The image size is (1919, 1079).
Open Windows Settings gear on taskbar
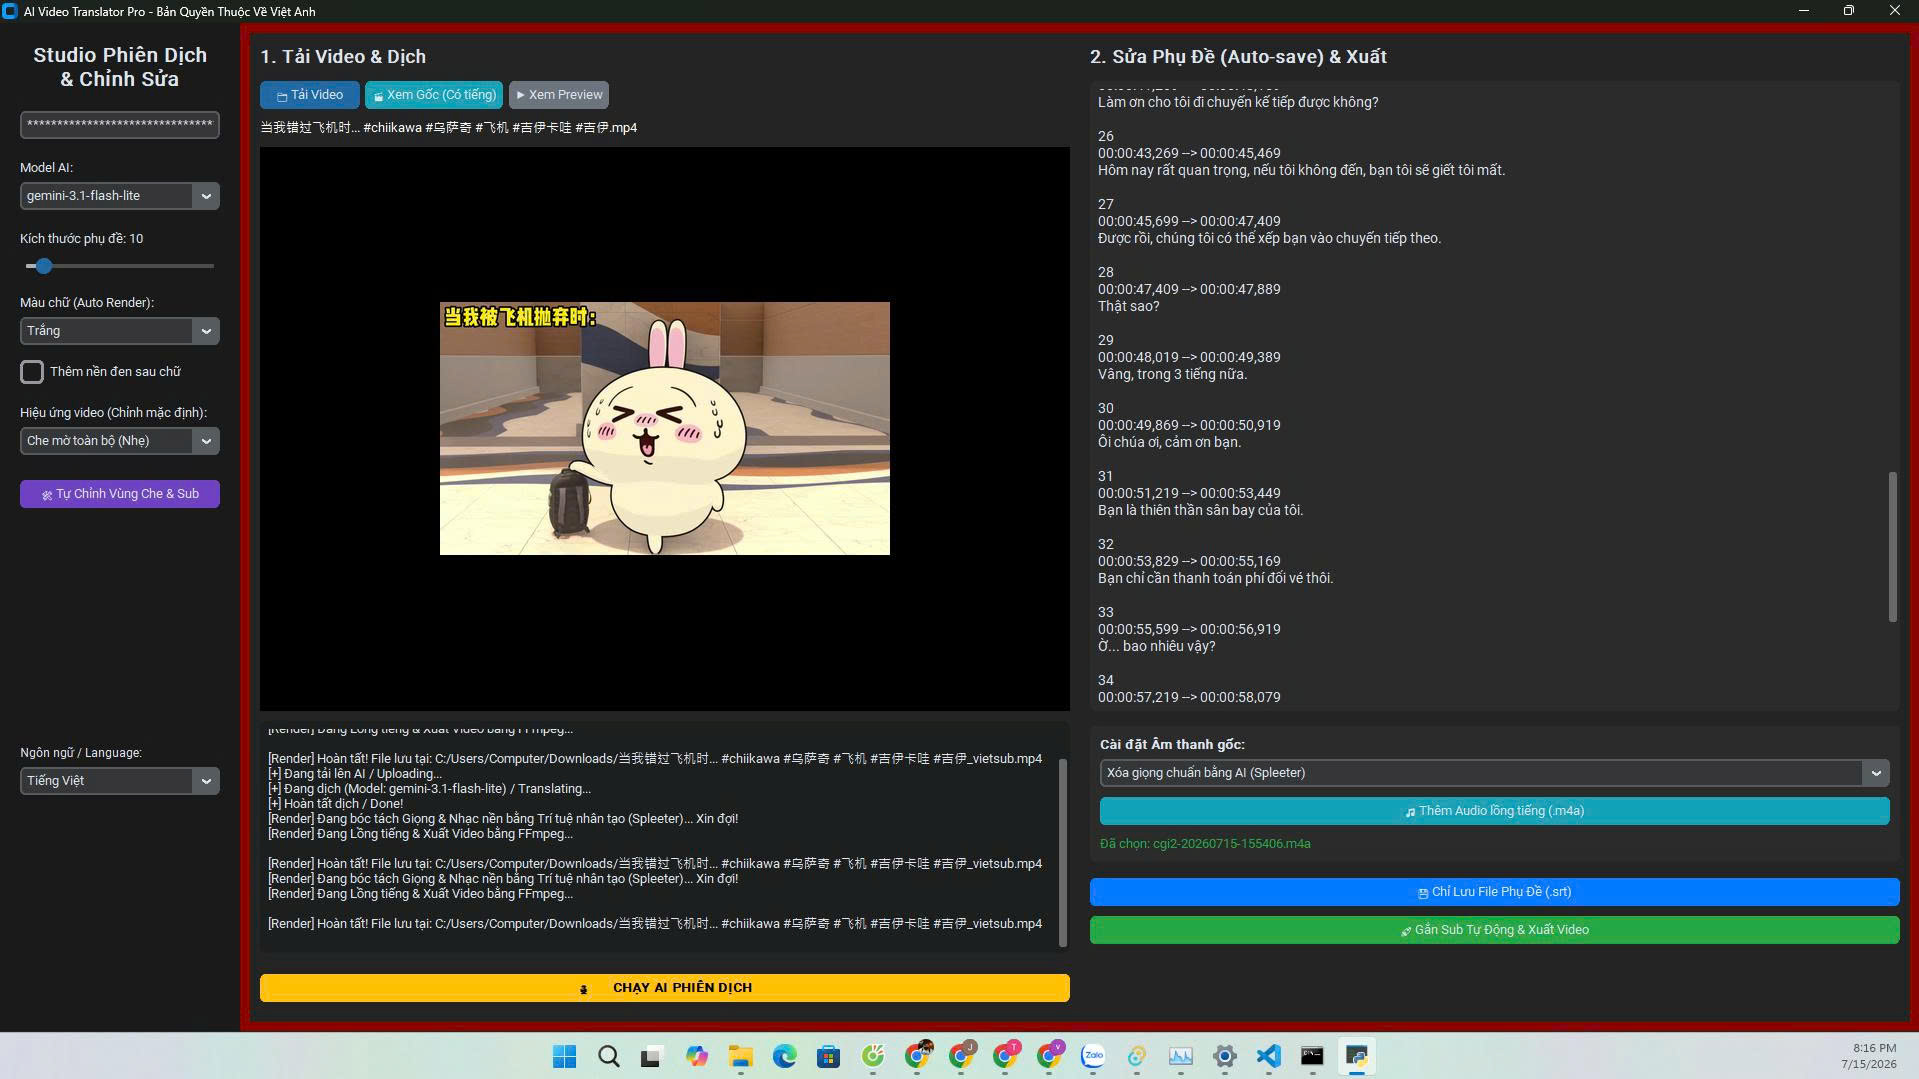1225,1057
